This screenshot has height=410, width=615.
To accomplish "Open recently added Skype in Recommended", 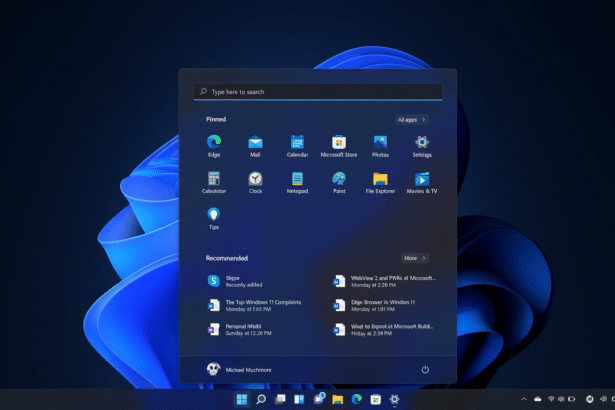I will 235,281.
